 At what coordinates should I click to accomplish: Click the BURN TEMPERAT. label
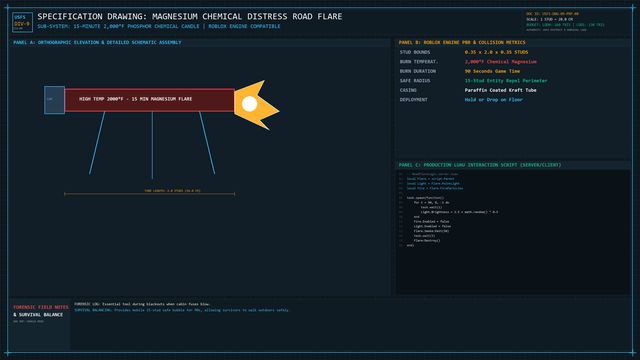(x=419, y=62)
